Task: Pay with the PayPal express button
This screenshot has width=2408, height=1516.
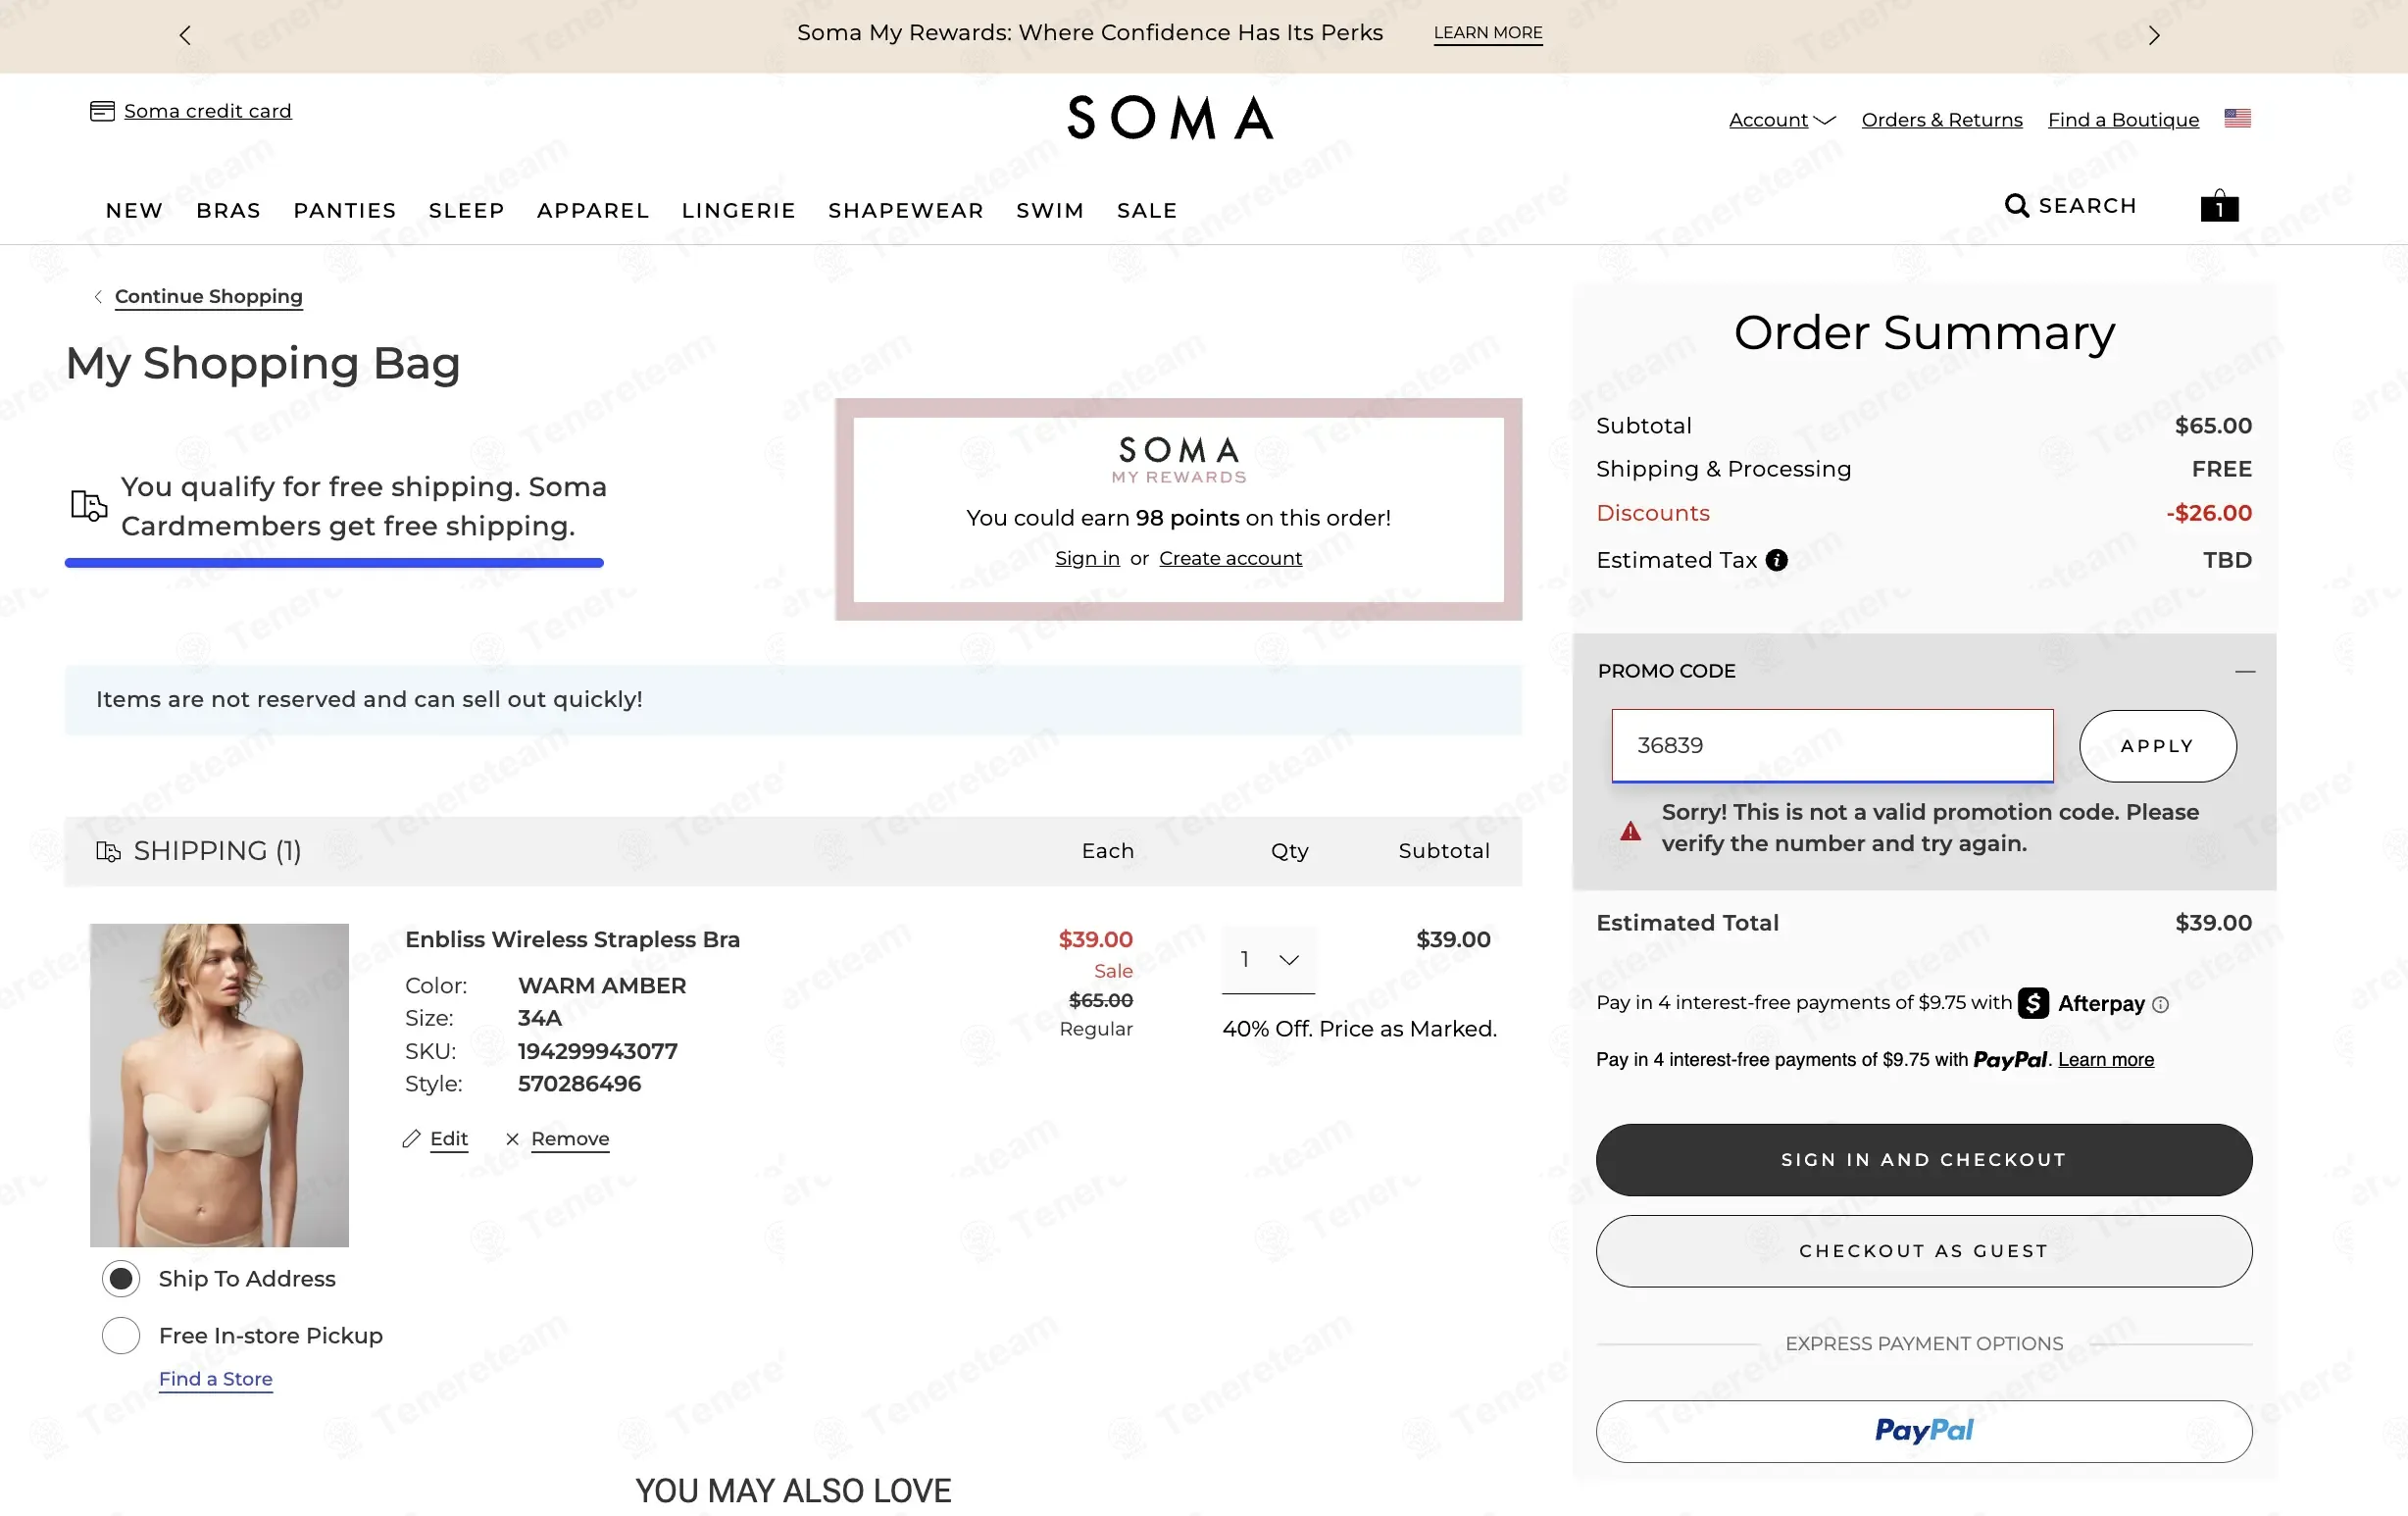Action: coord(1923,1431)
